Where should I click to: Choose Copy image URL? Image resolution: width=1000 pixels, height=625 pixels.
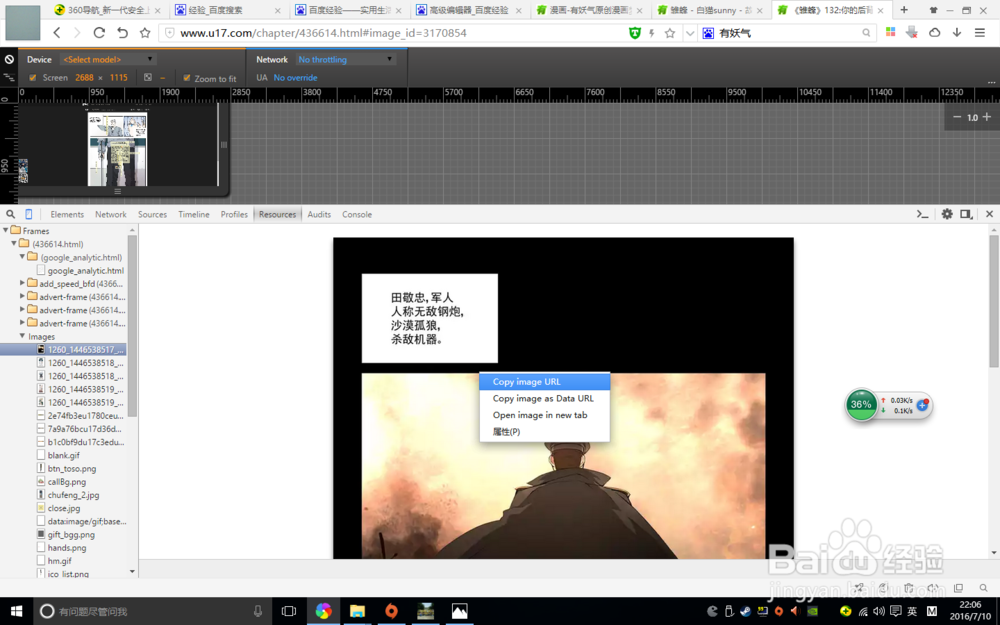click(545, 381)
